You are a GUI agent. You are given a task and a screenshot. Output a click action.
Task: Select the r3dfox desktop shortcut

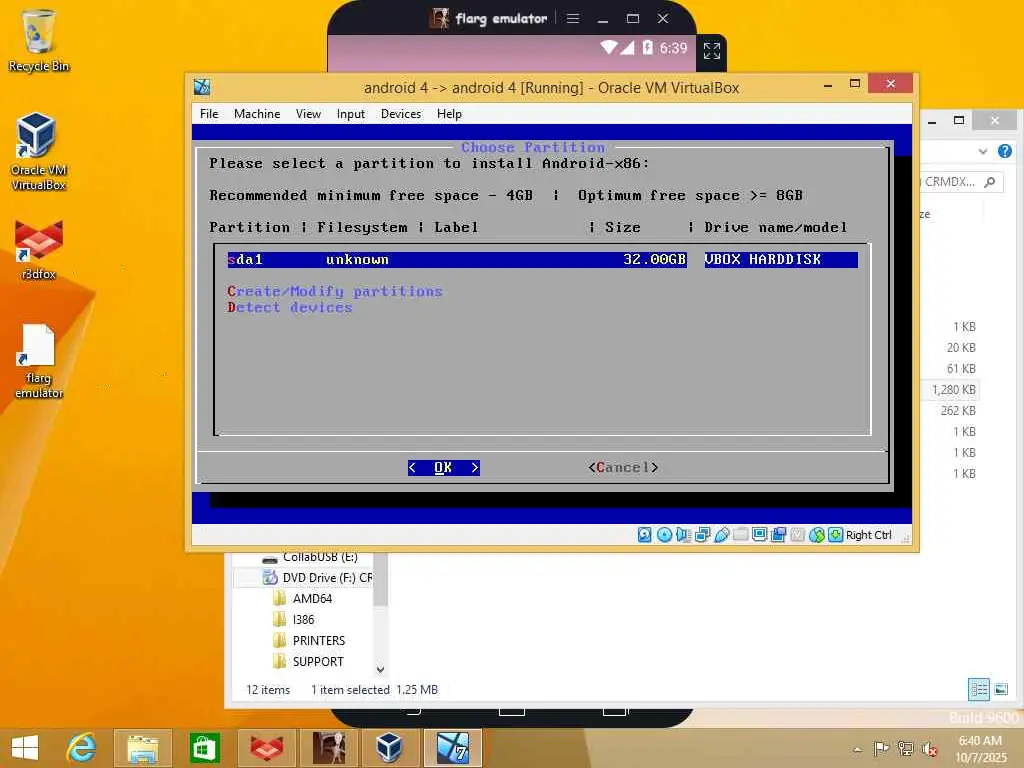coord(39,250)
